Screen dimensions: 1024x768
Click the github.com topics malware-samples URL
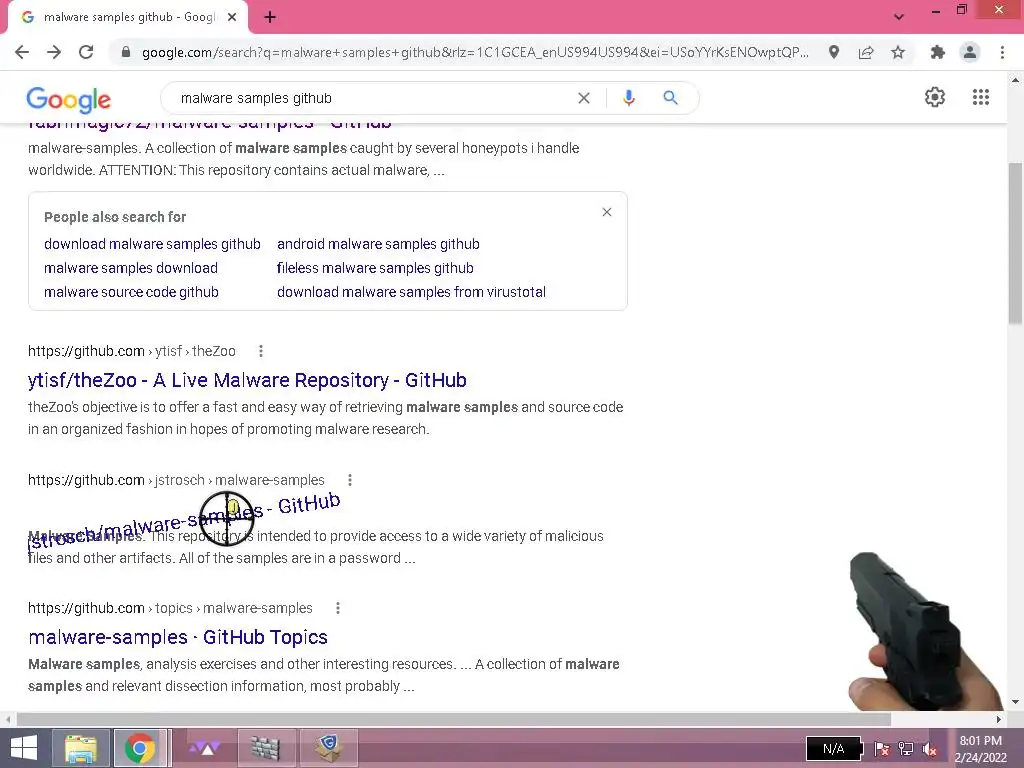tap(170, 608)
